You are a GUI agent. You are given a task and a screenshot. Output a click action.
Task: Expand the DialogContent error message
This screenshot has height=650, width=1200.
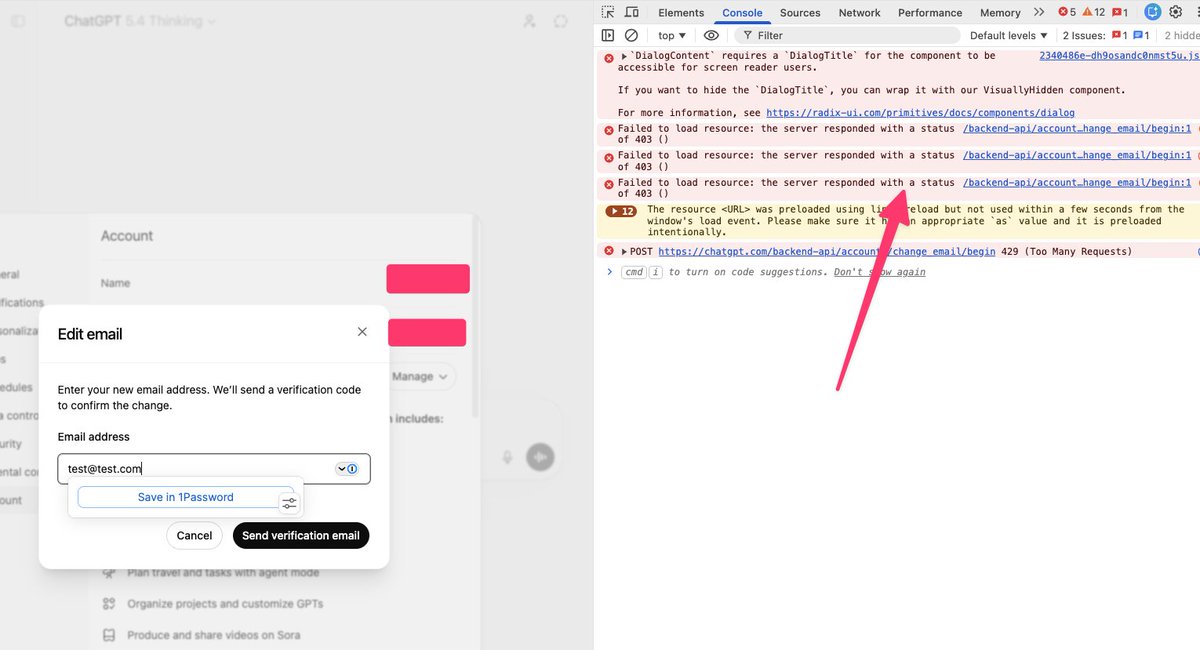(x=624, y=56)
